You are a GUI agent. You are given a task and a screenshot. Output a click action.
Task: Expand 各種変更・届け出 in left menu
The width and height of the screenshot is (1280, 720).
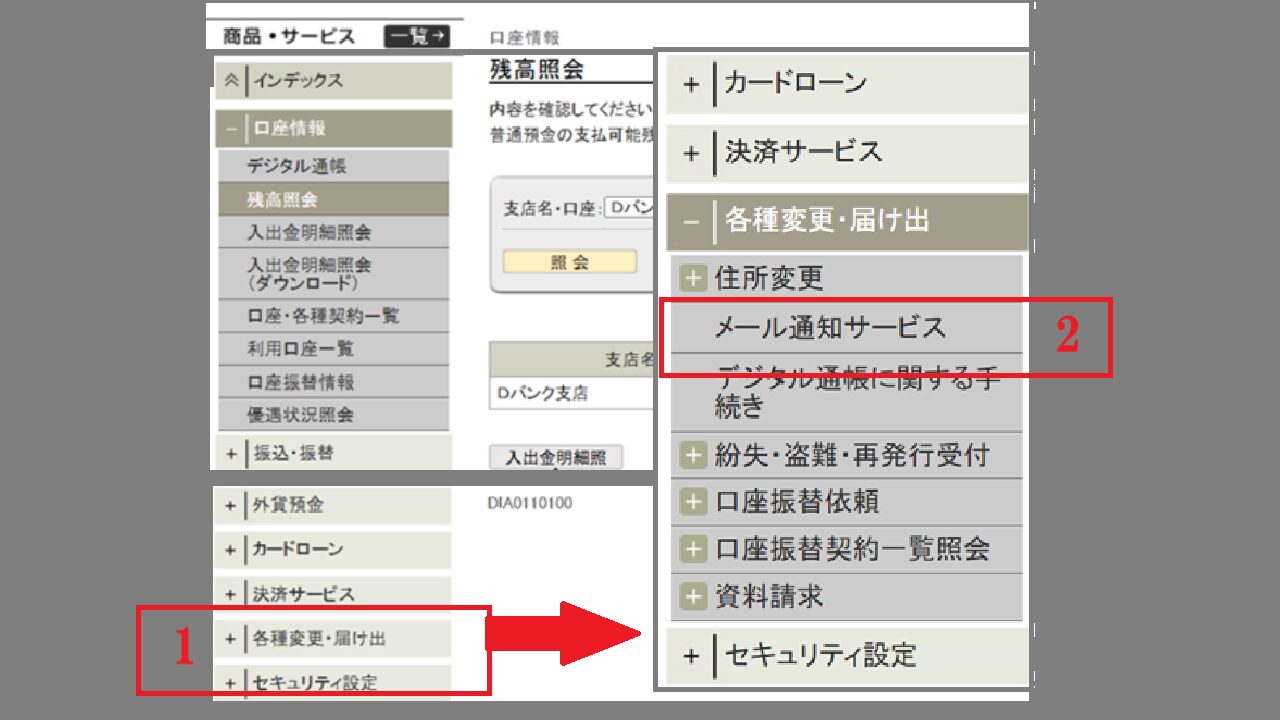[x=333, y=638]
